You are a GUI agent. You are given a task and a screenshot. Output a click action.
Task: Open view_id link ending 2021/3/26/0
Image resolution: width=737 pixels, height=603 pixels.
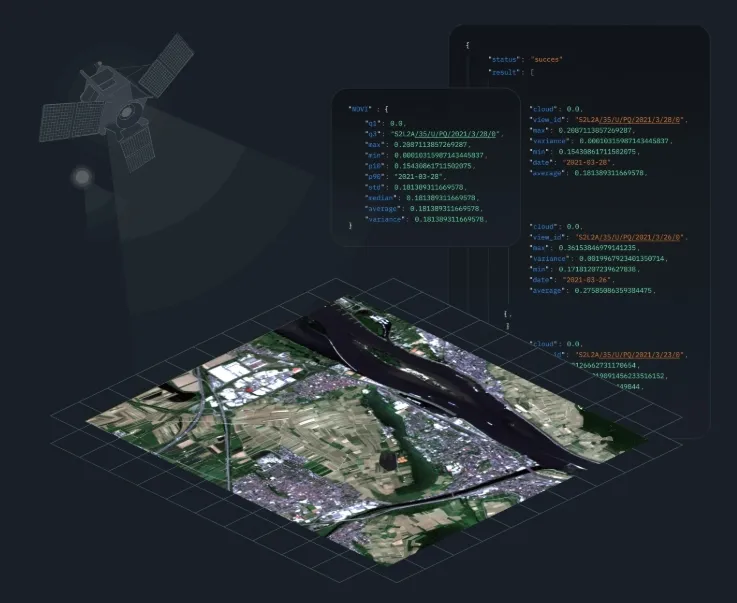[630, 237]
